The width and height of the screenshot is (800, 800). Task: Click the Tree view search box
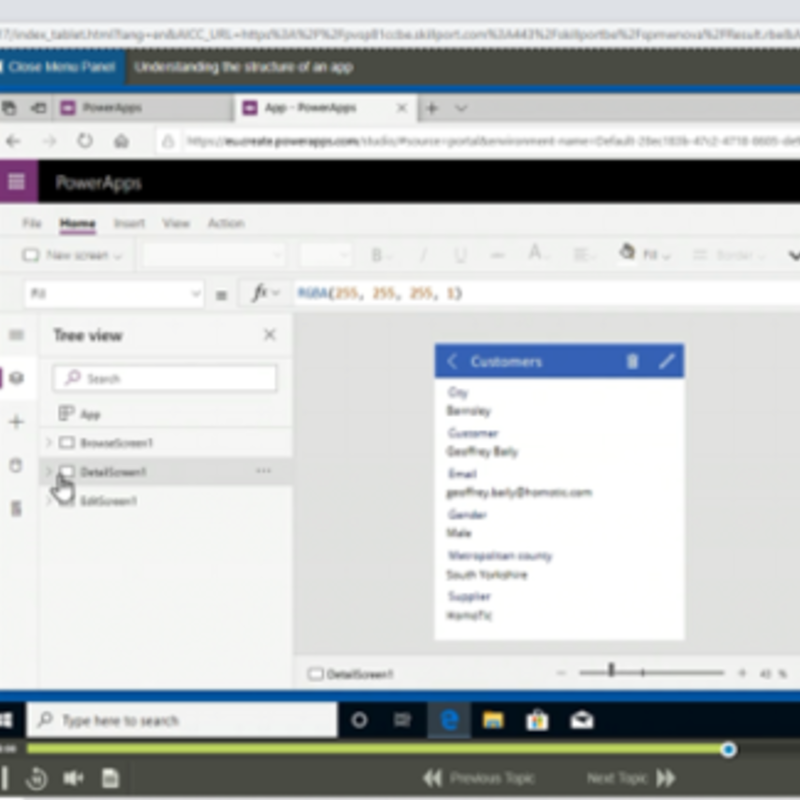click(165, 378)
